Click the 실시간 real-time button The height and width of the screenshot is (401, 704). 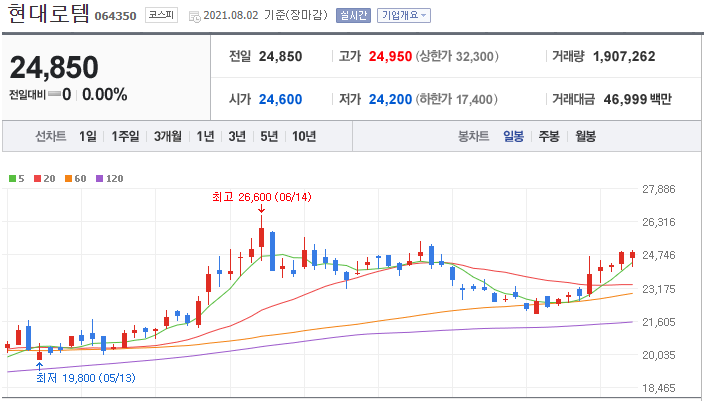point(353,15)
